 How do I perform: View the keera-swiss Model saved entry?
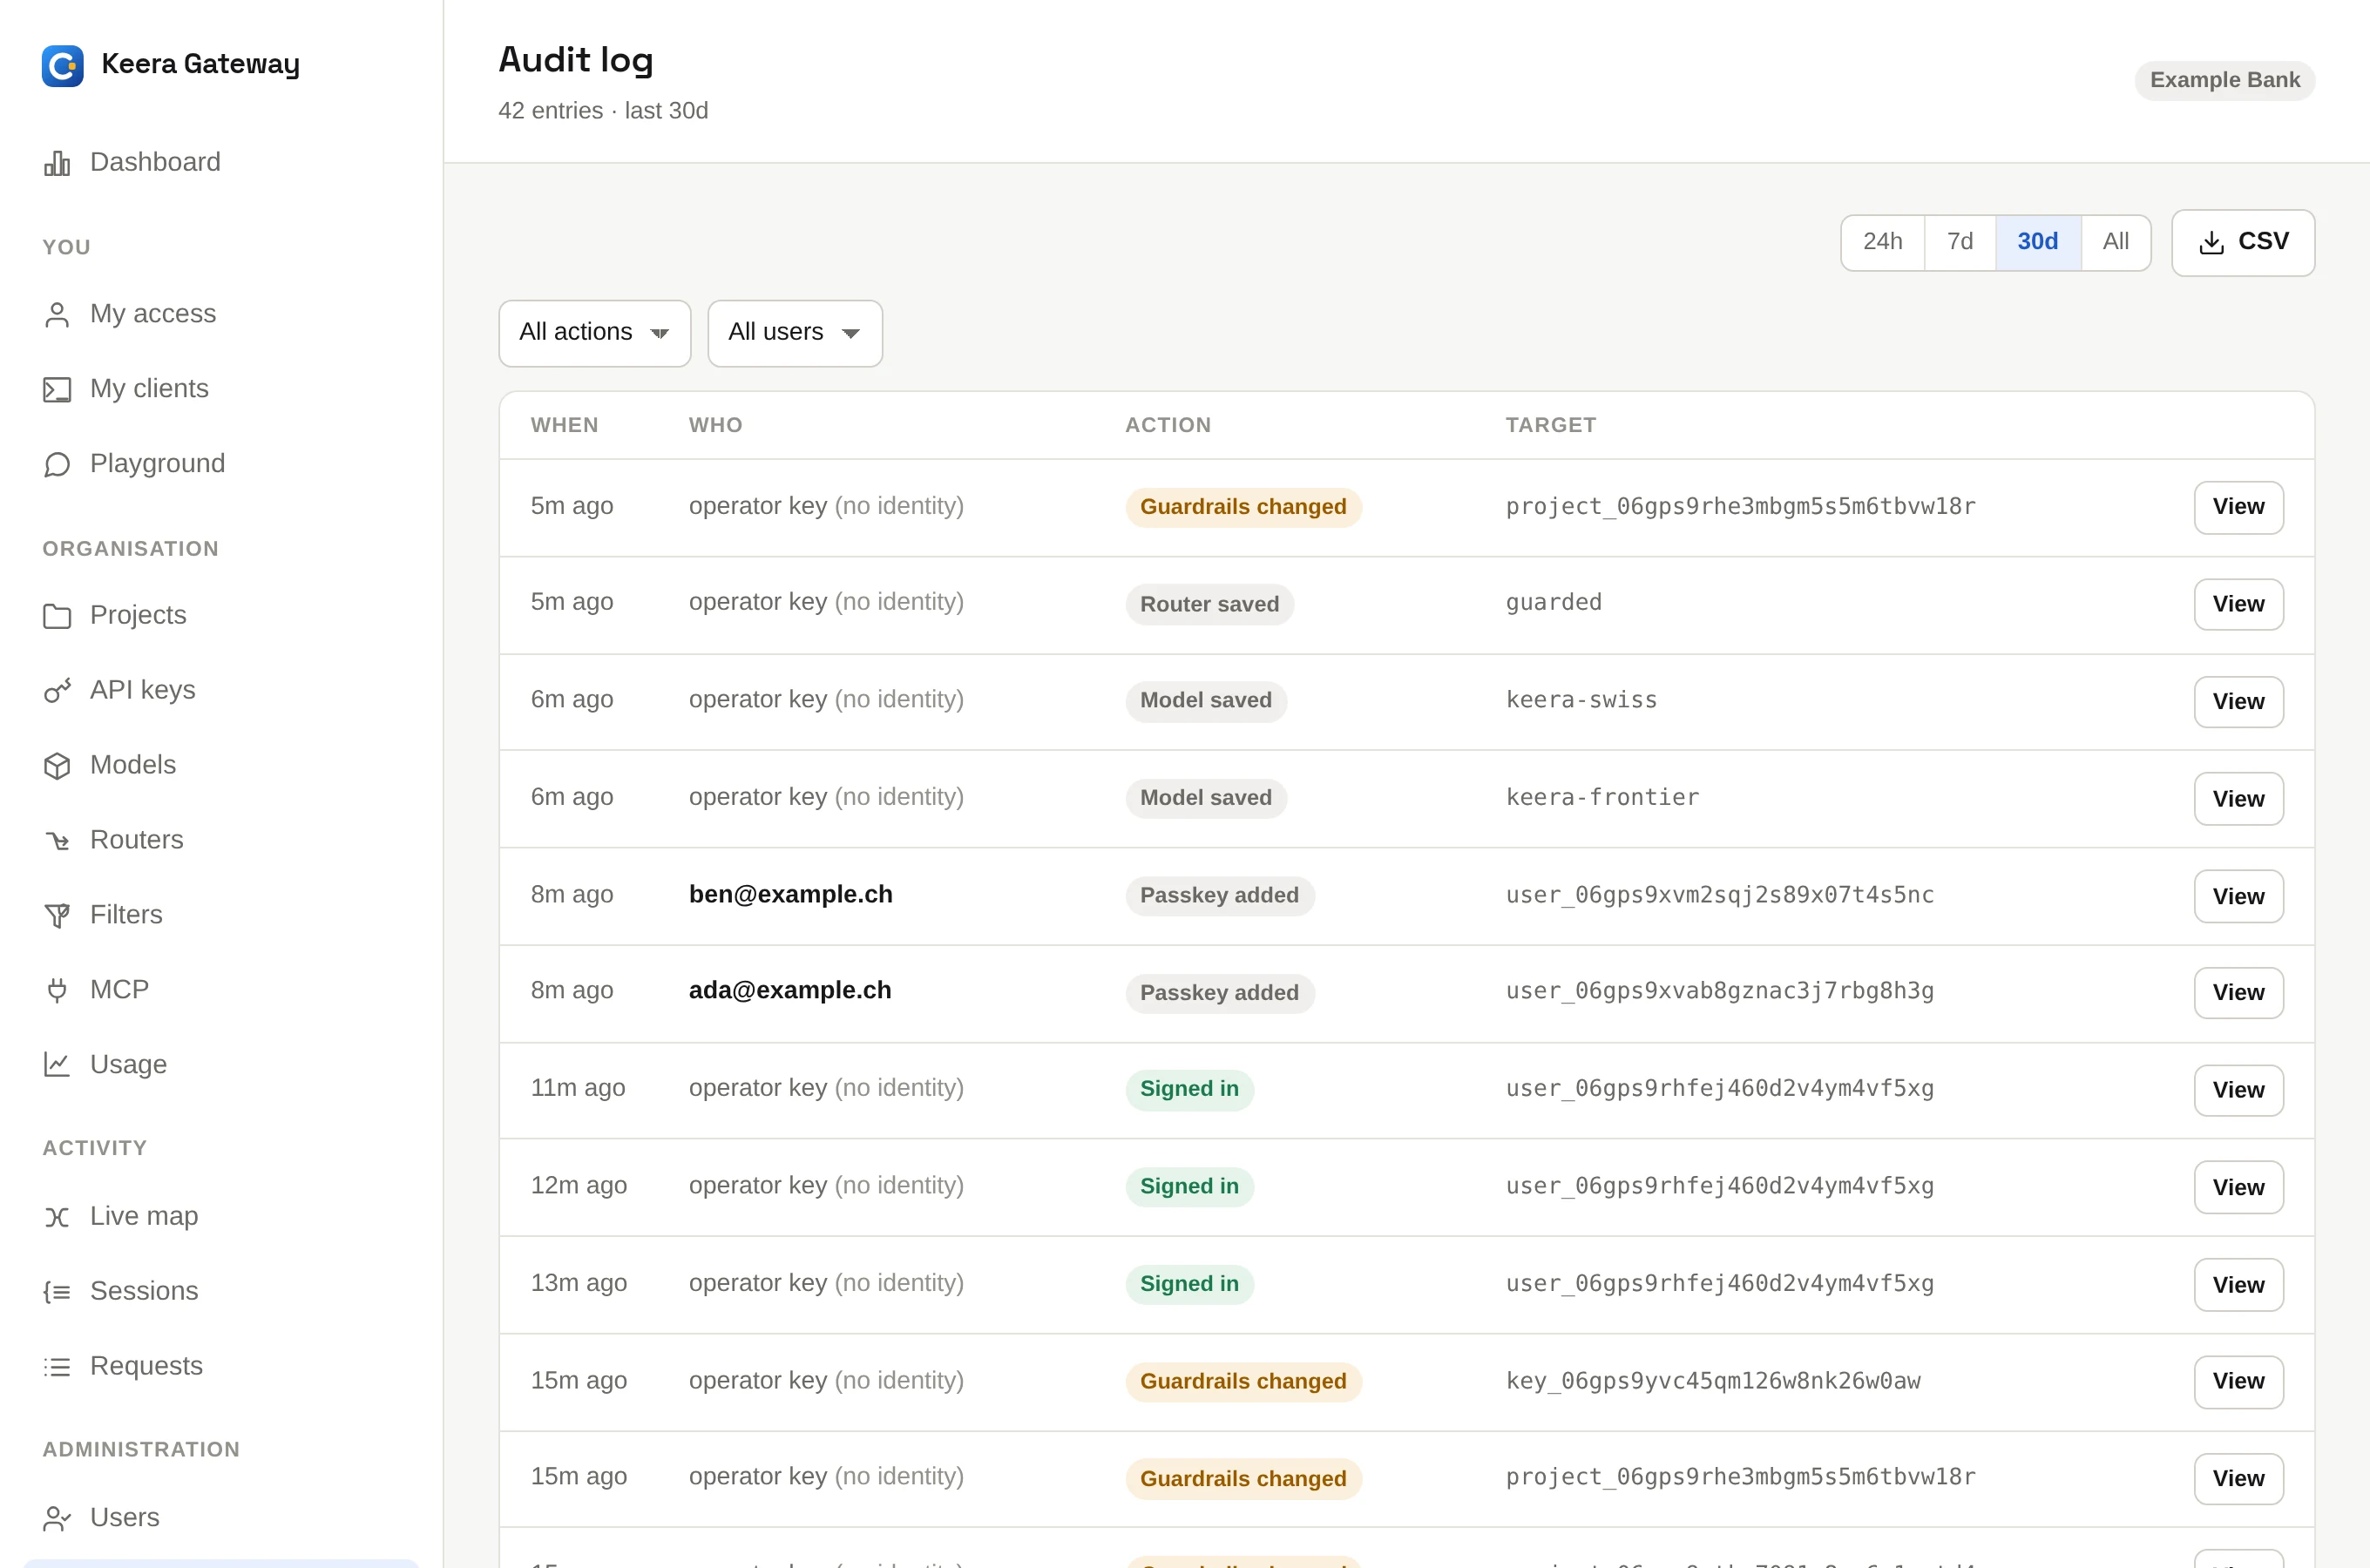[x=2238, y=702]
